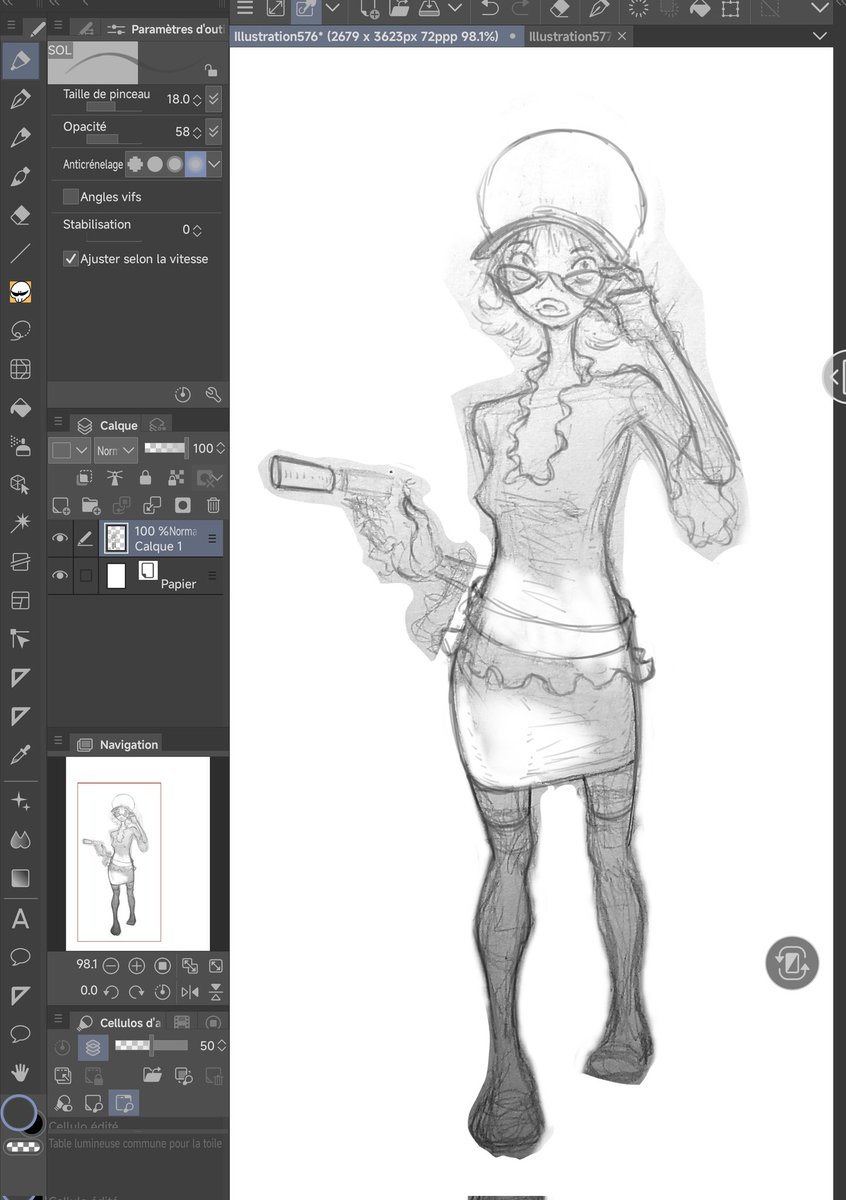Click main drawing color circle
This screenshot has height=1200, width=846.
[18, 1112]
